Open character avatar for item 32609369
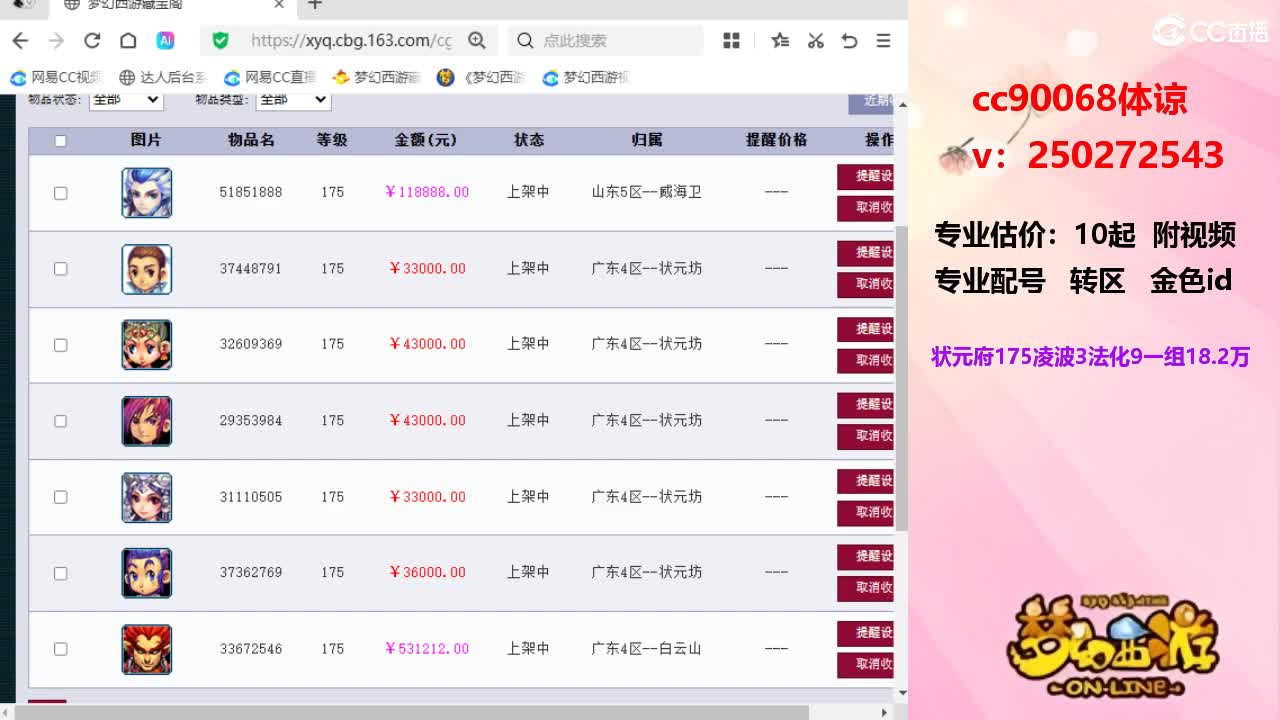Image resolution: width=1280 pixels, height=720 pixels. (x=147, y=345)
